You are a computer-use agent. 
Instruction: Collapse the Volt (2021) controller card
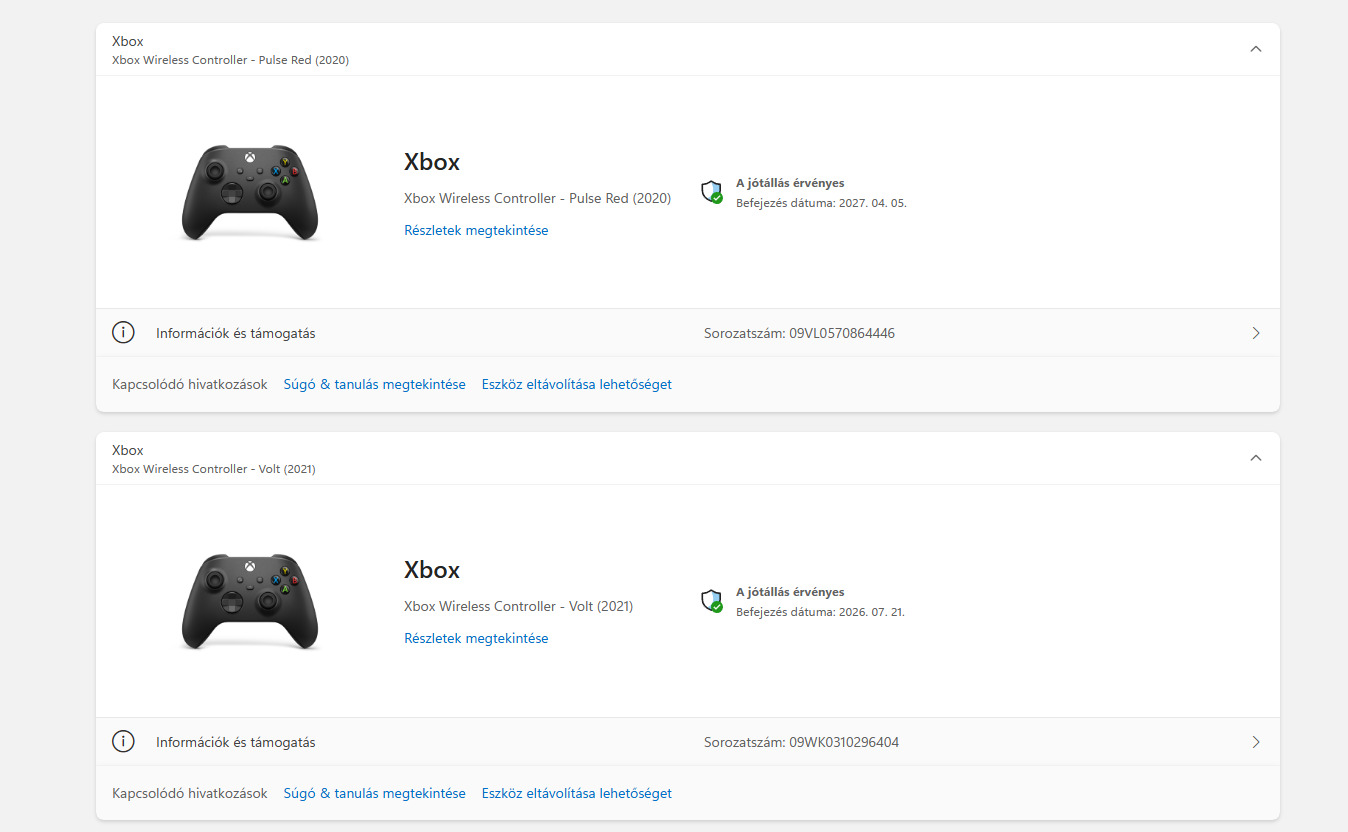coord(1256,458)
